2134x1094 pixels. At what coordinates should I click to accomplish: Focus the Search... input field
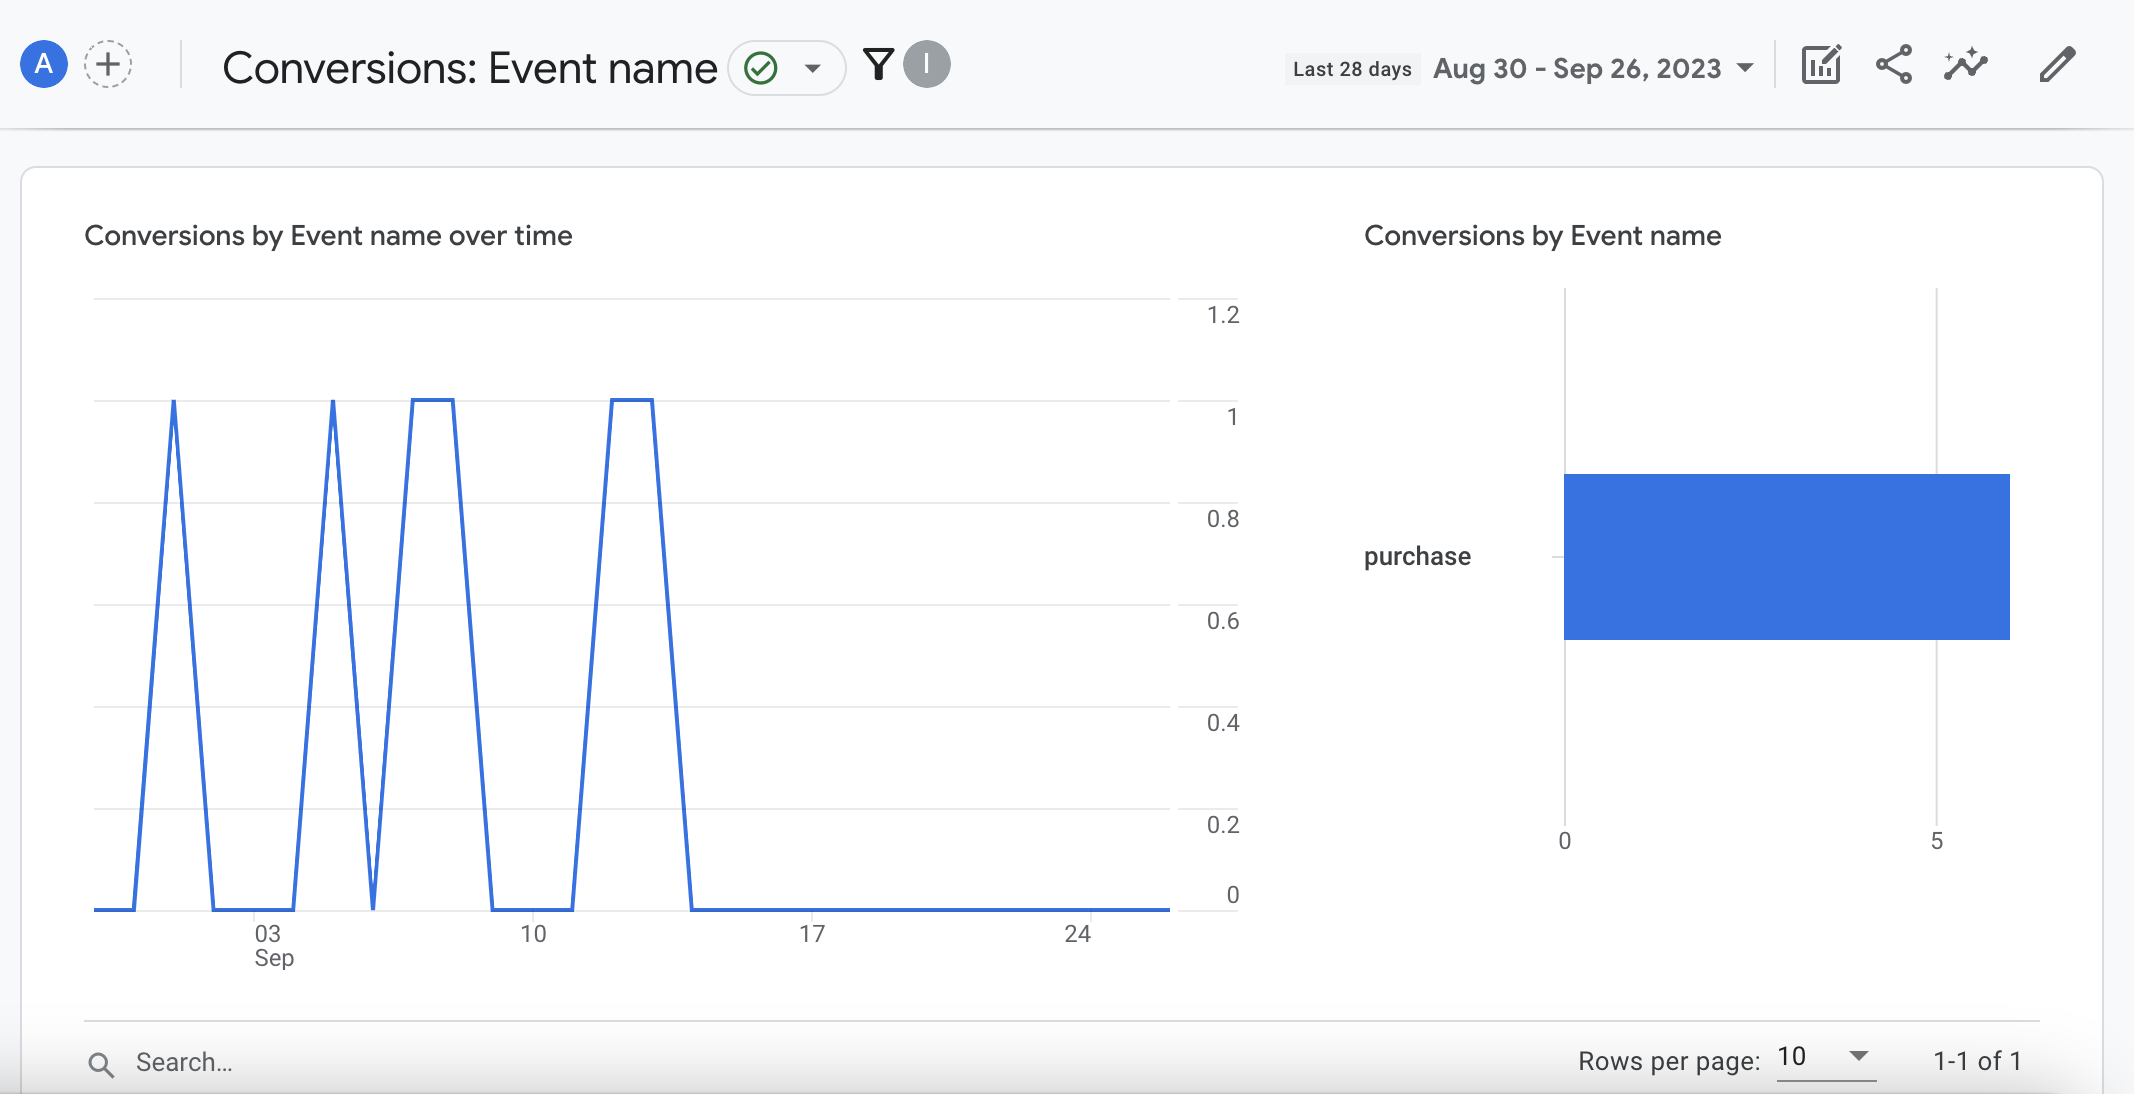point(183,1062)
